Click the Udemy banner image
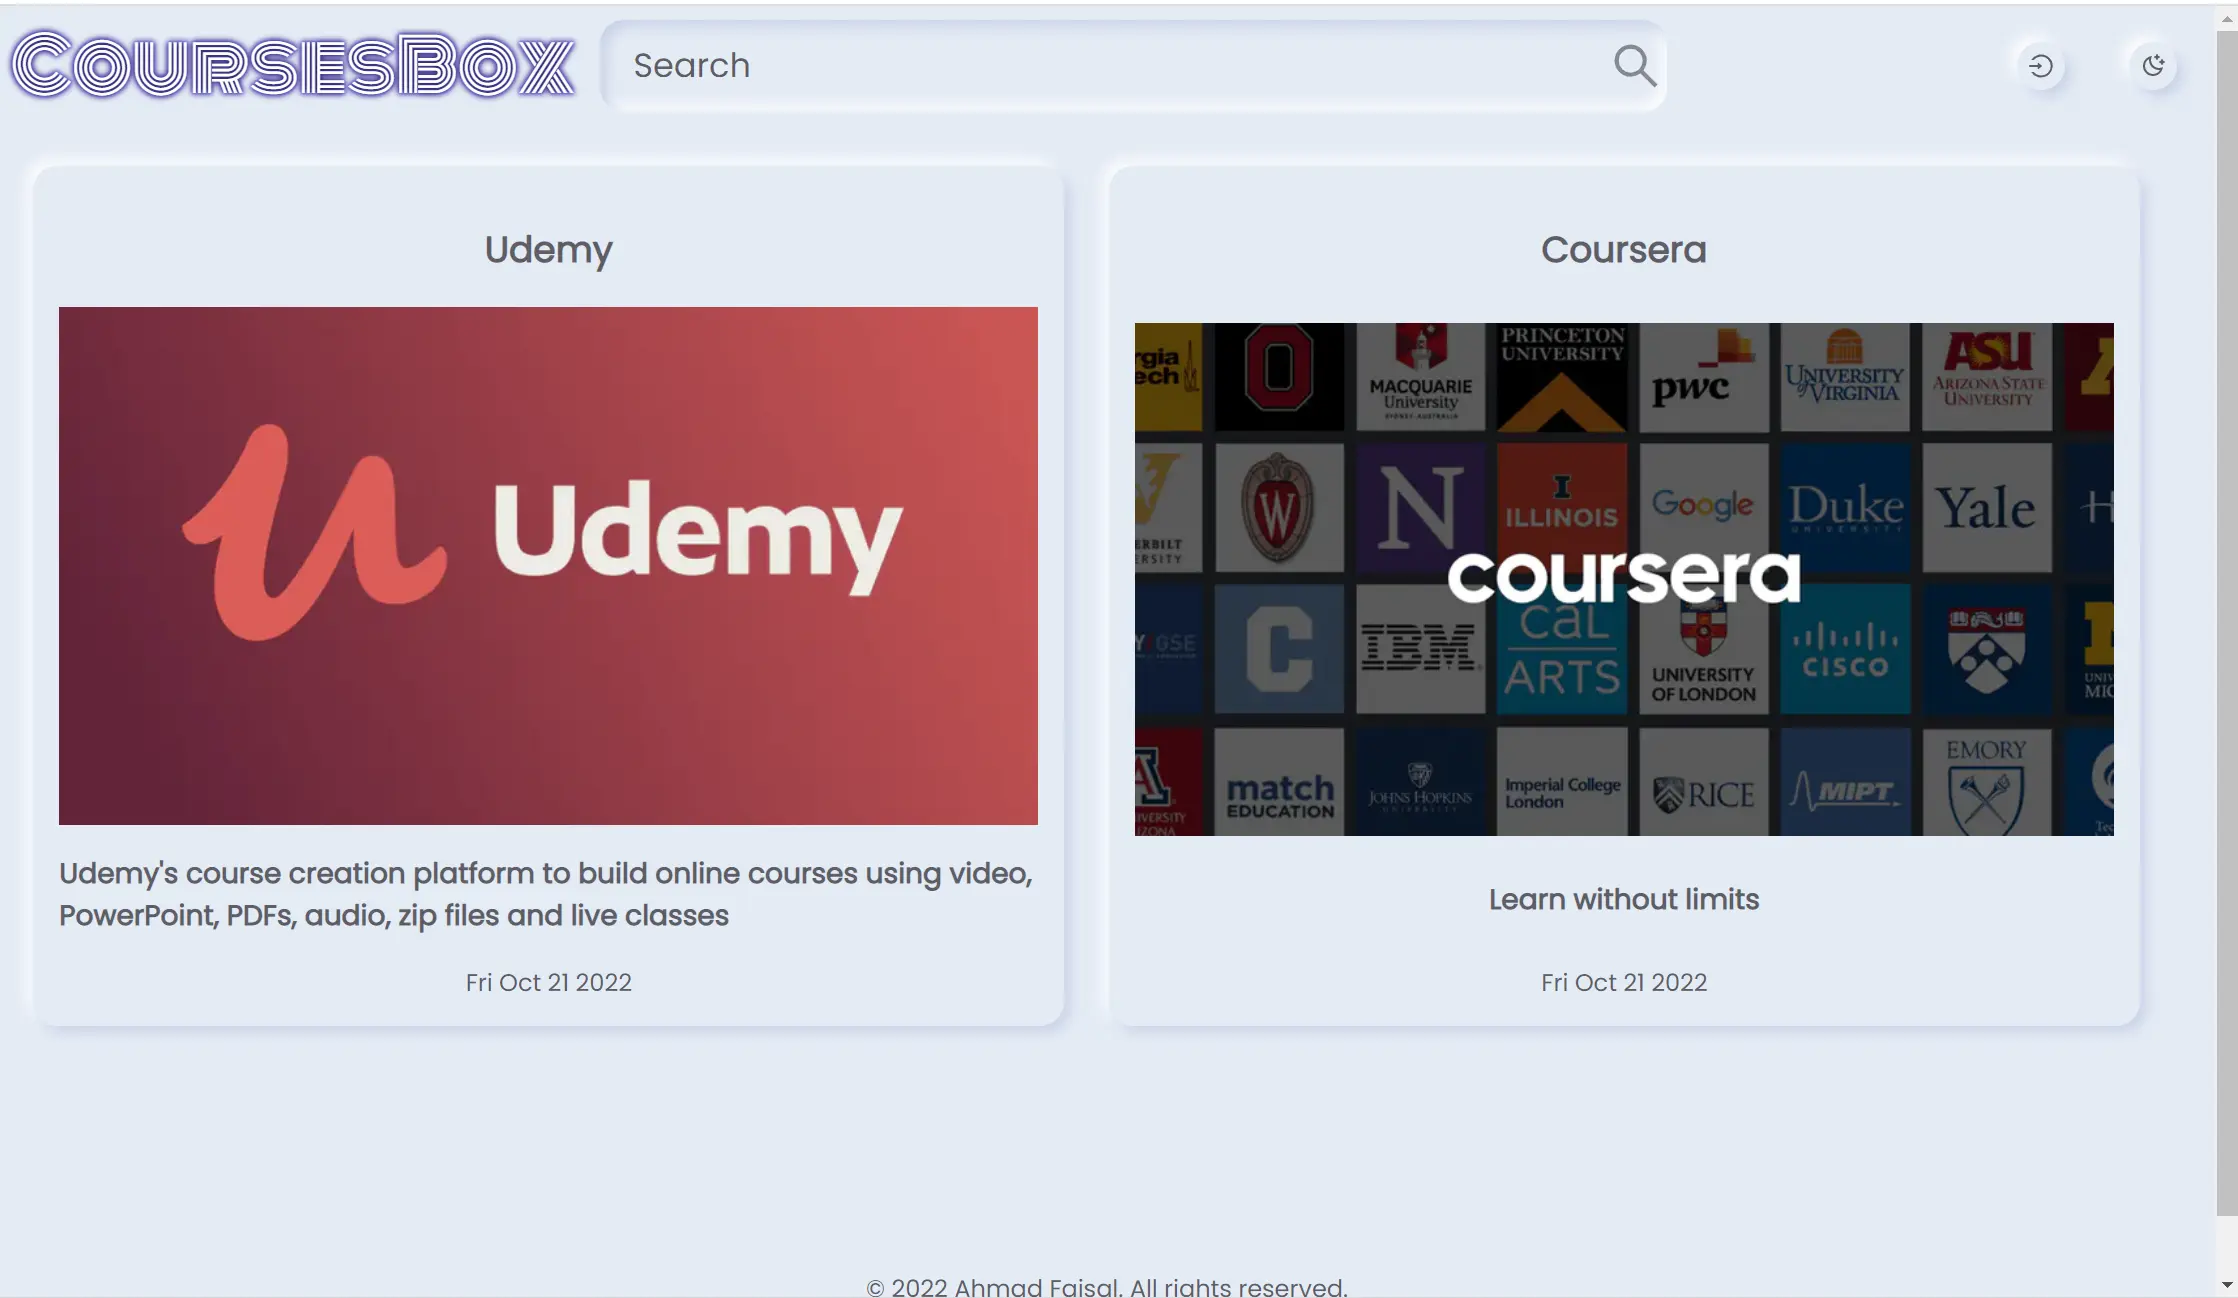 pyautogui.click(x=548, y=565)
